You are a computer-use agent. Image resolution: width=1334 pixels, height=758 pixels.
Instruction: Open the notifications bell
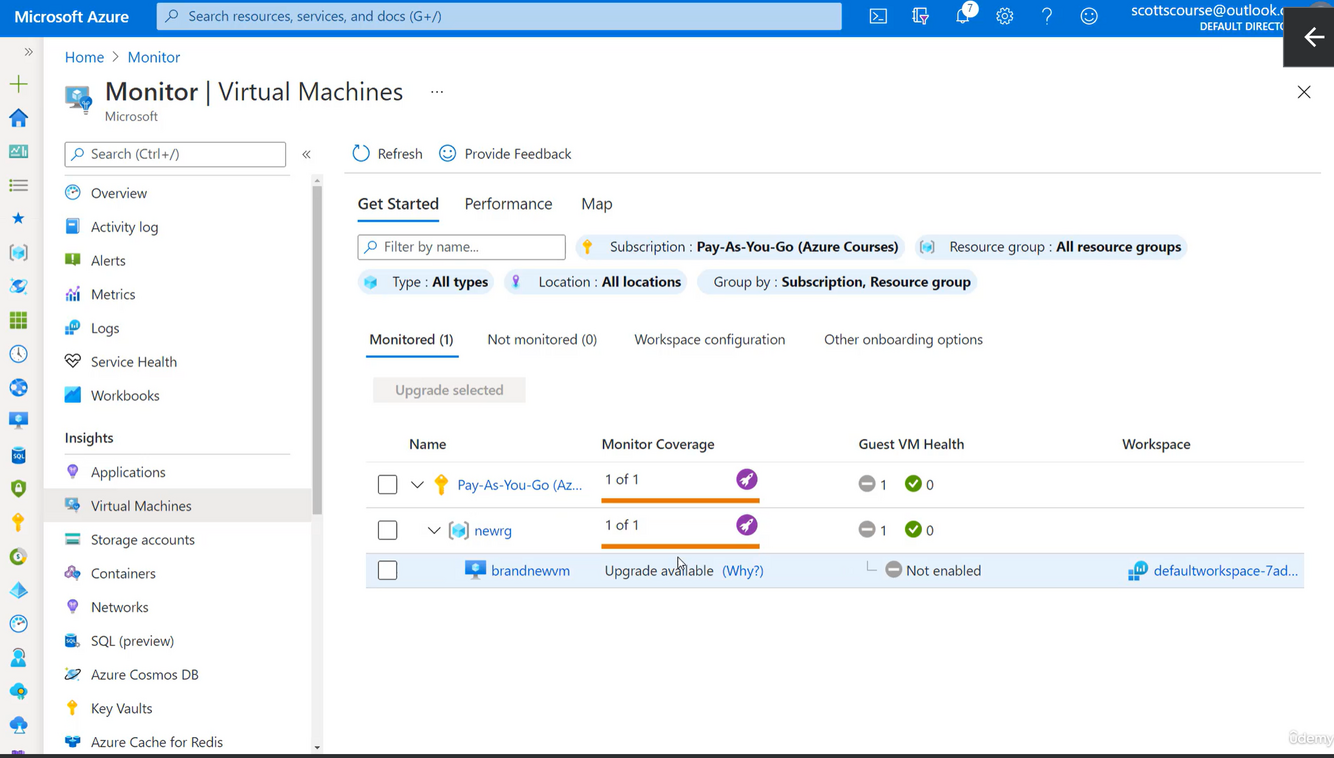[963, 16]
